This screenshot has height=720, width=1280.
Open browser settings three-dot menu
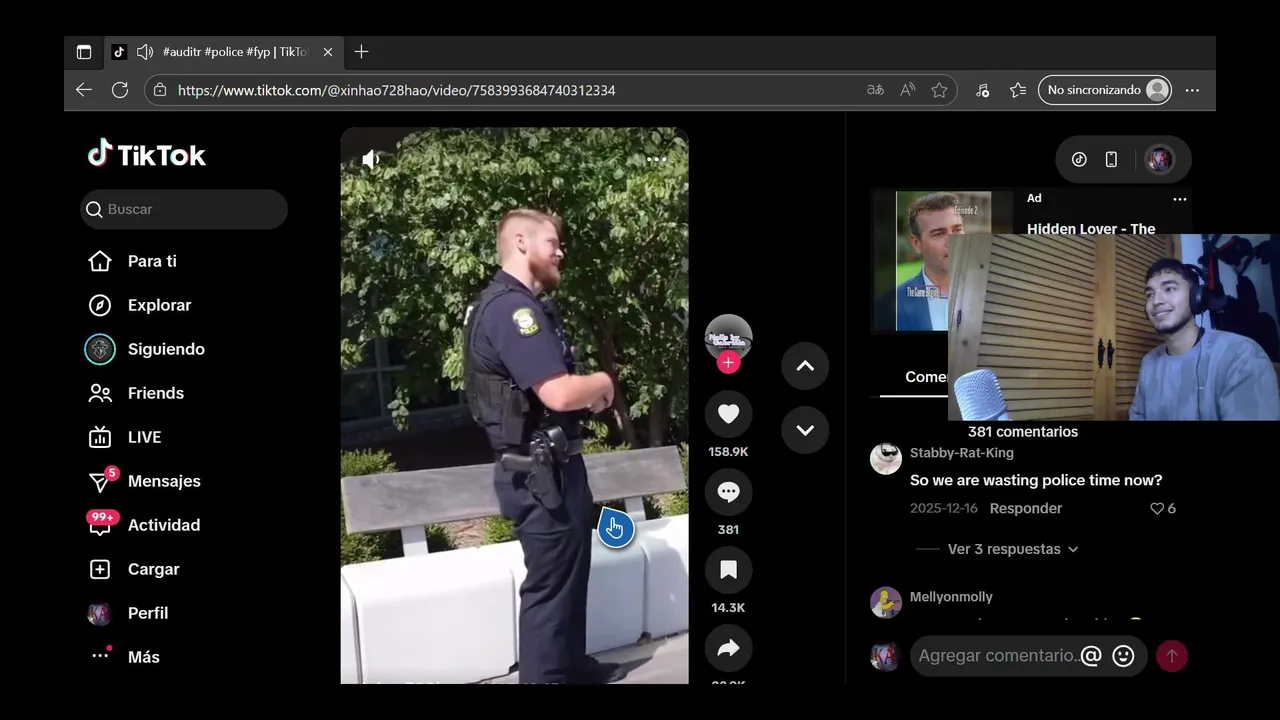[1192, 90]
